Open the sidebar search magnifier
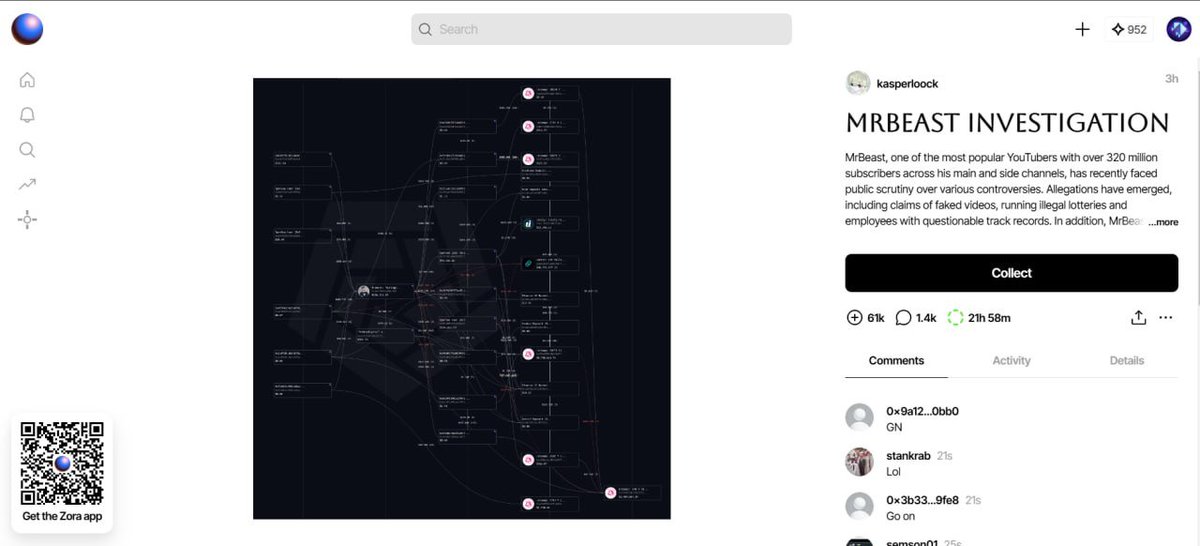 point(27,150)
